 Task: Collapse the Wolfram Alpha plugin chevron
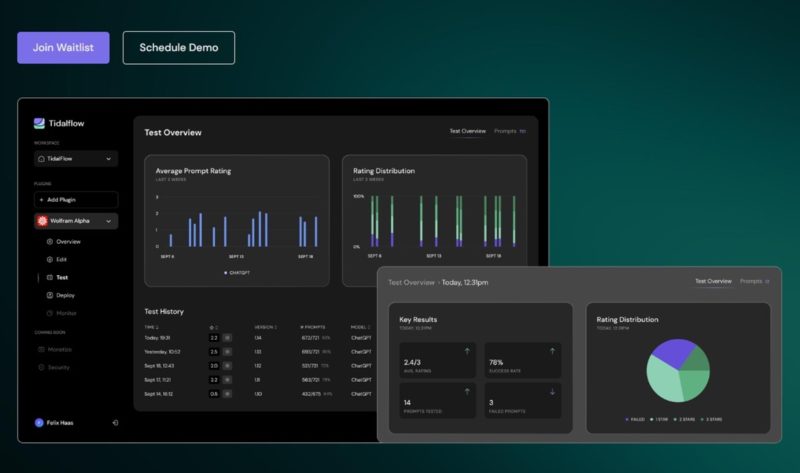click(x=109, y=221)
